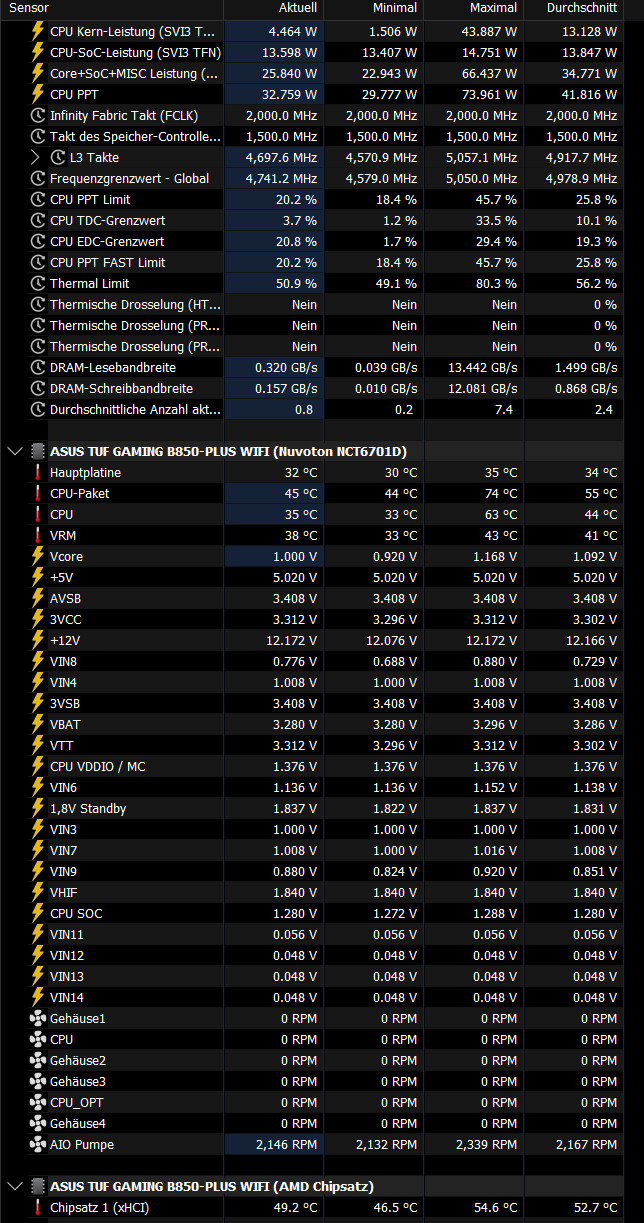Click the 13.442 GB/s maximal DRAM read value
The image size is (644, 1223).
[483, 367]
